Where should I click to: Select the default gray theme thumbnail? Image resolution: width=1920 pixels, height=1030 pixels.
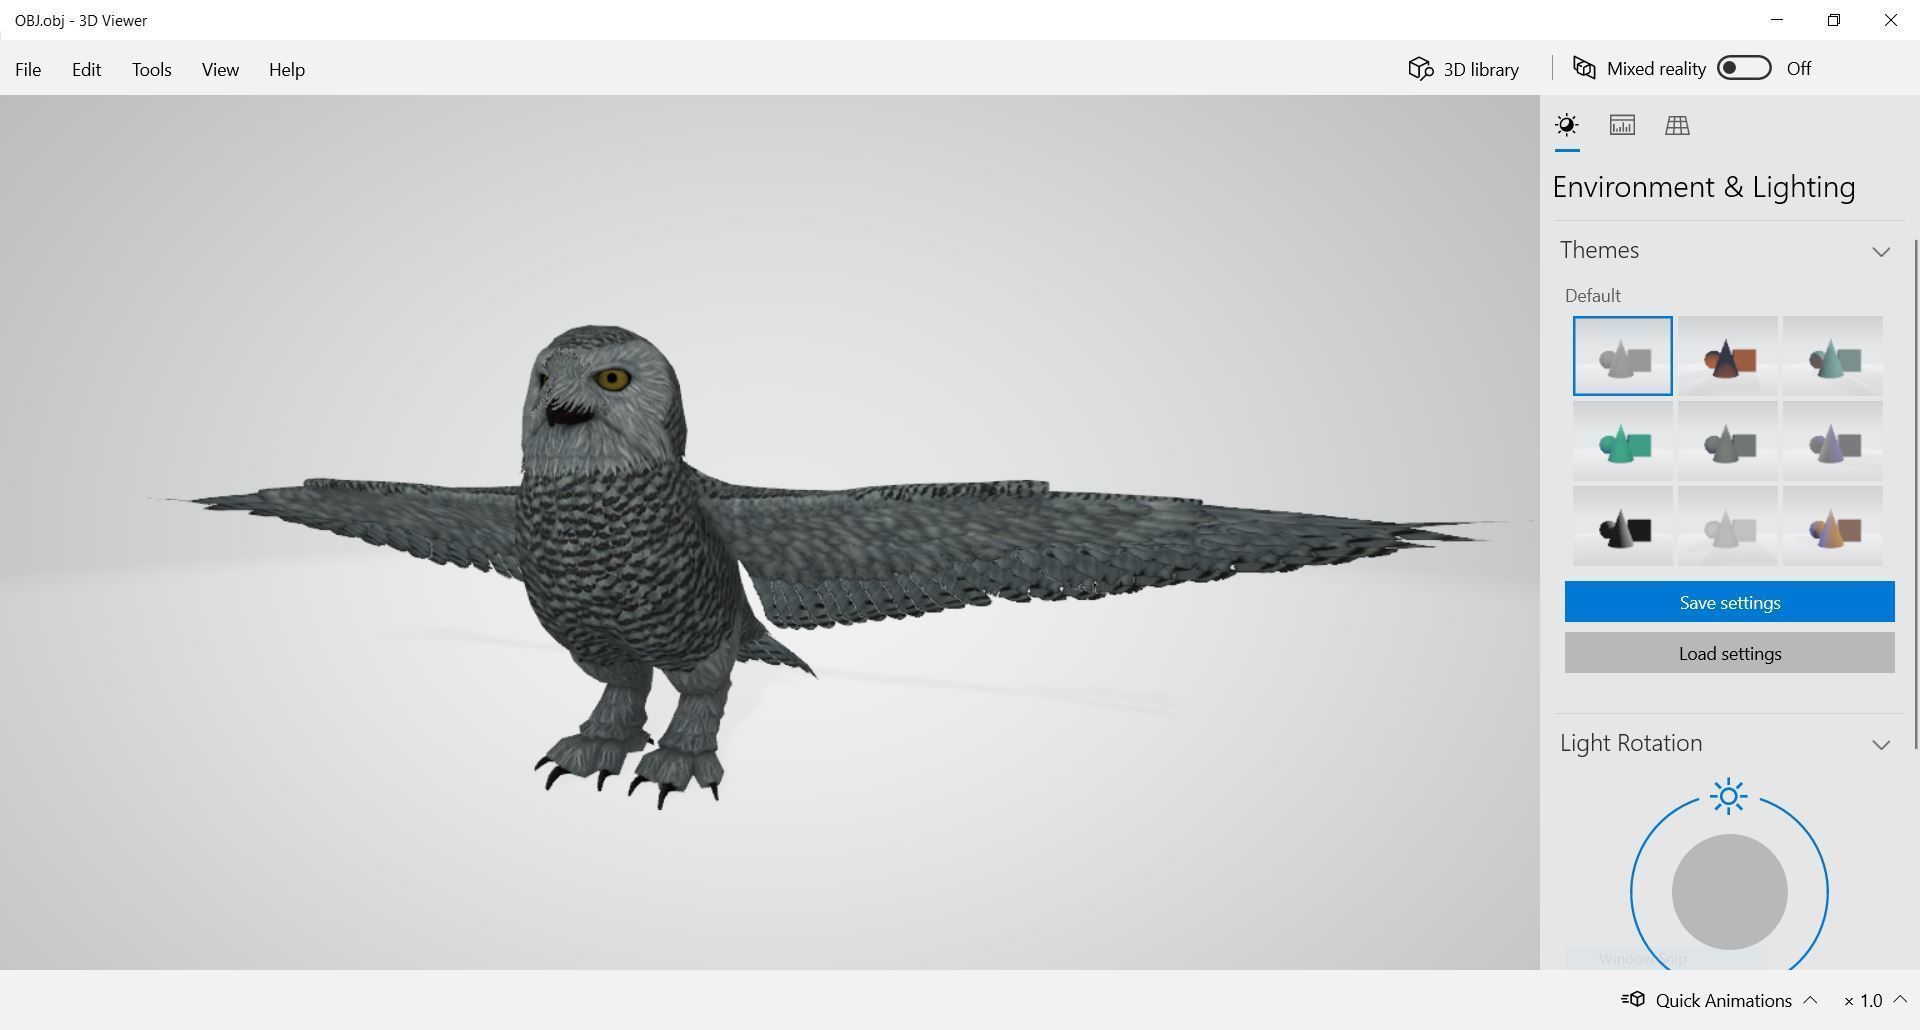point(1622,356)
